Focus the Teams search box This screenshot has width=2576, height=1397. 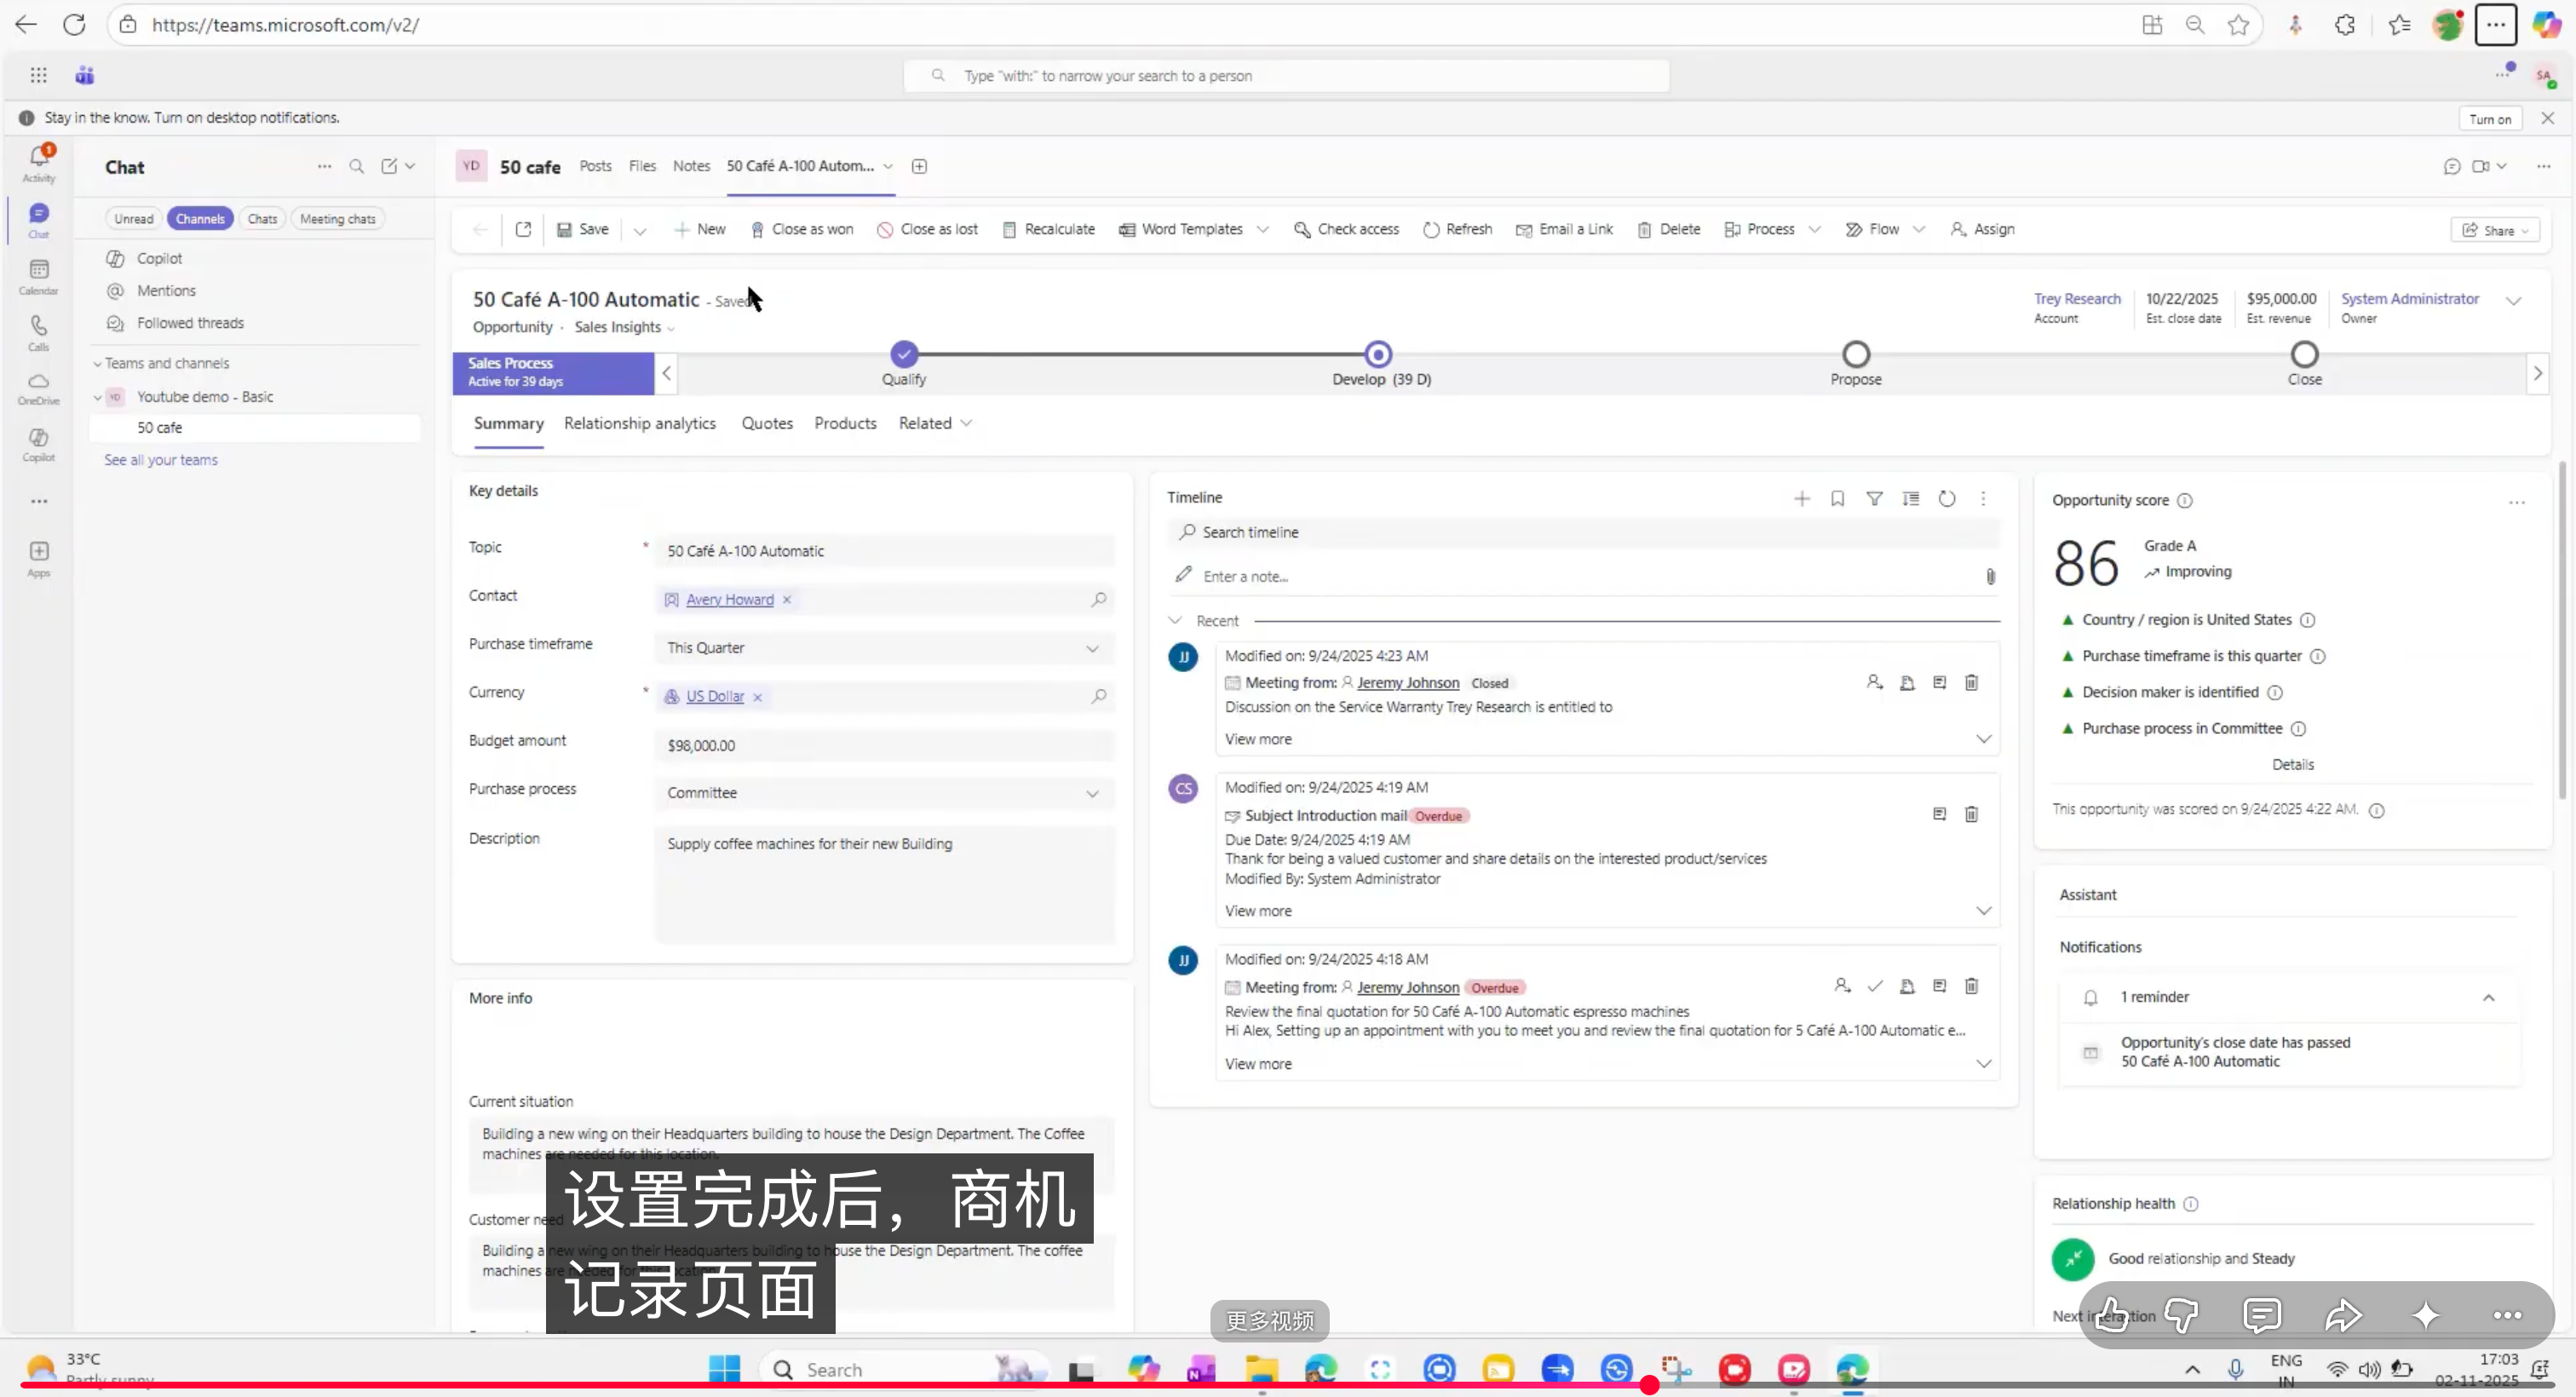[1286, 76]
